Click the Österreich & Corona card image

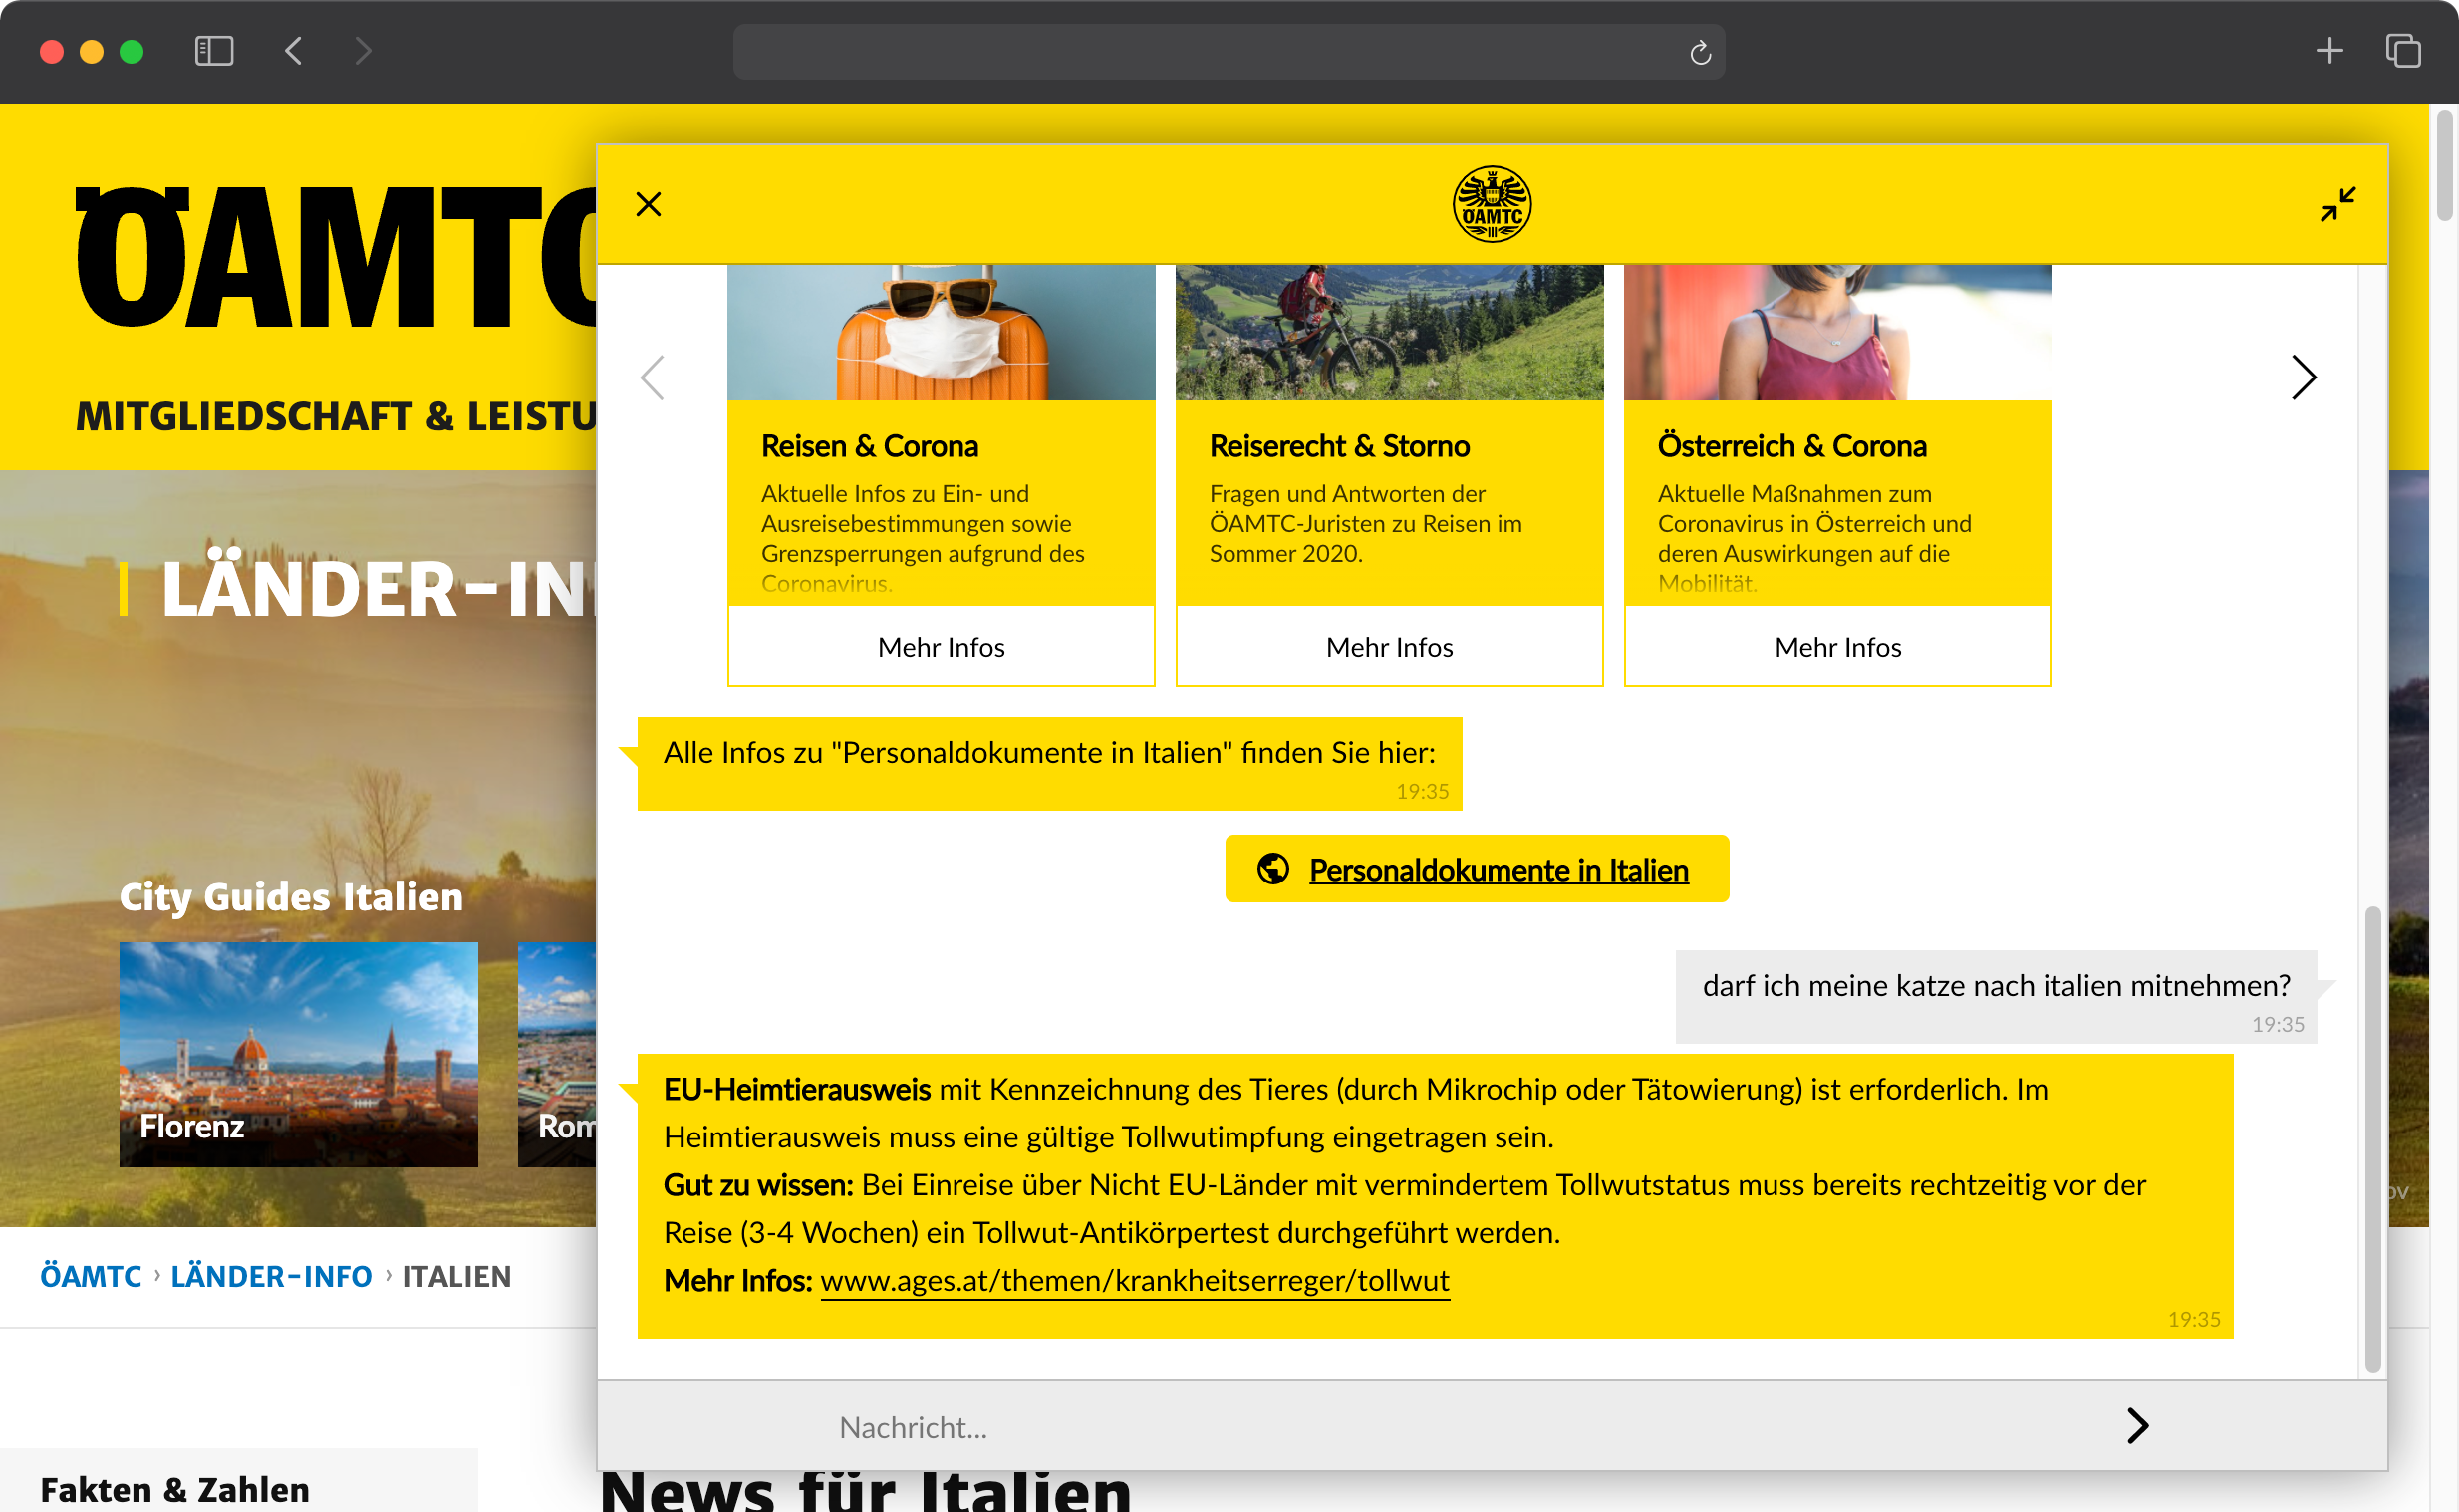pos(1837,333)
